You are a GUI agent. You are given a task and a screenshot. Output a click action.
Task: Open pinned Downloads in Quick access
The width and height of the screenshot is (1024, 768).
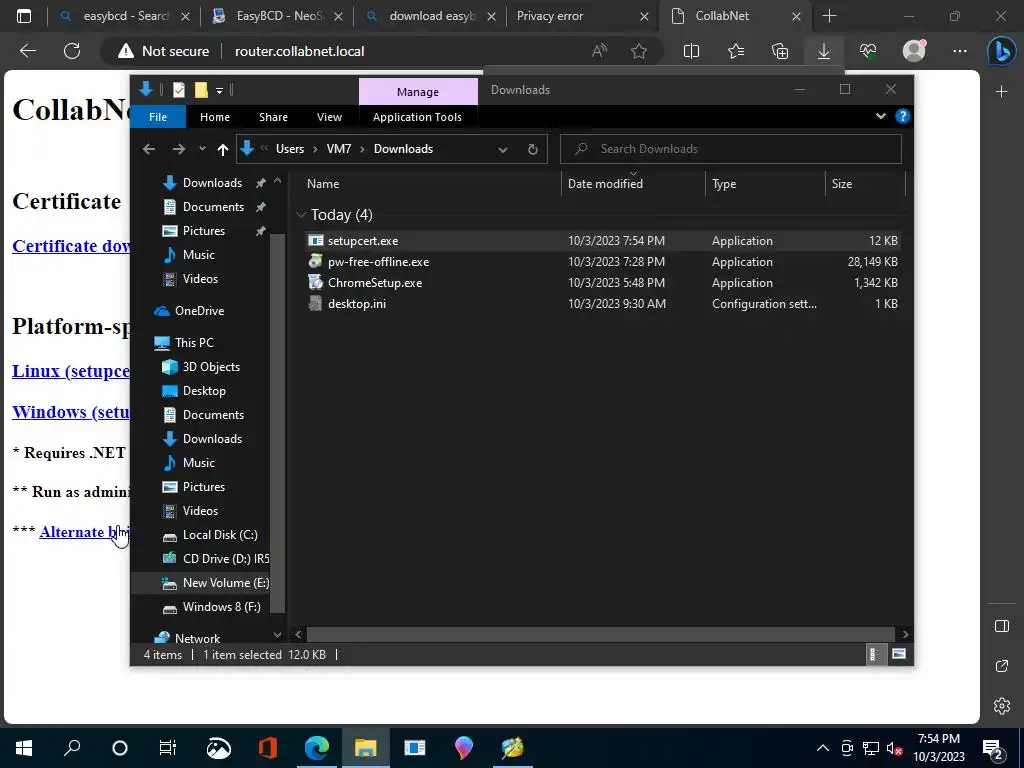(x=212, y=183)
